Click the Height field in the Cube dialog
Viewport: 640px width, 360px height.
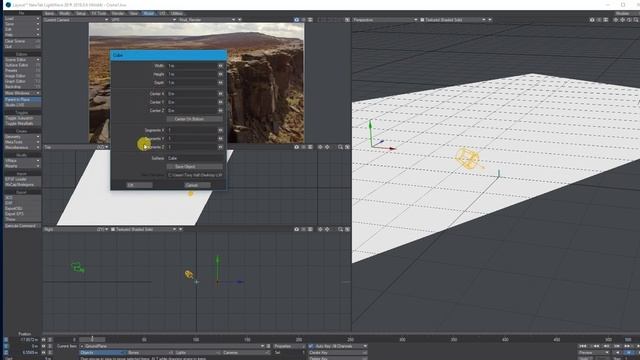coord(192,74)
